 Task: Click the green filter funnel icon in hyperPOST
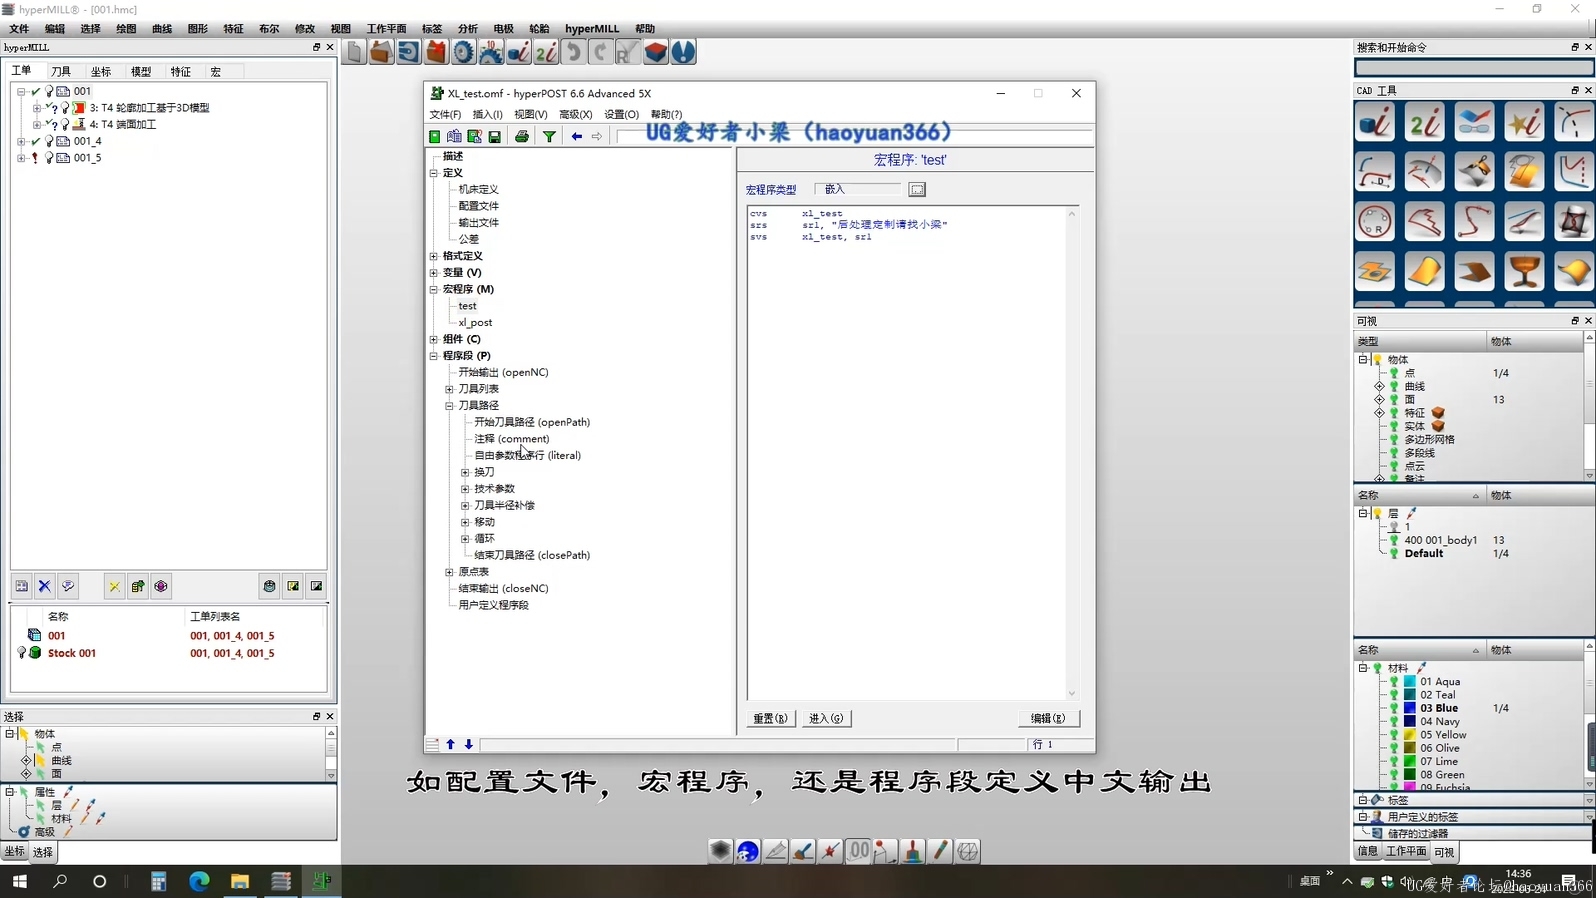coord(549,137)
